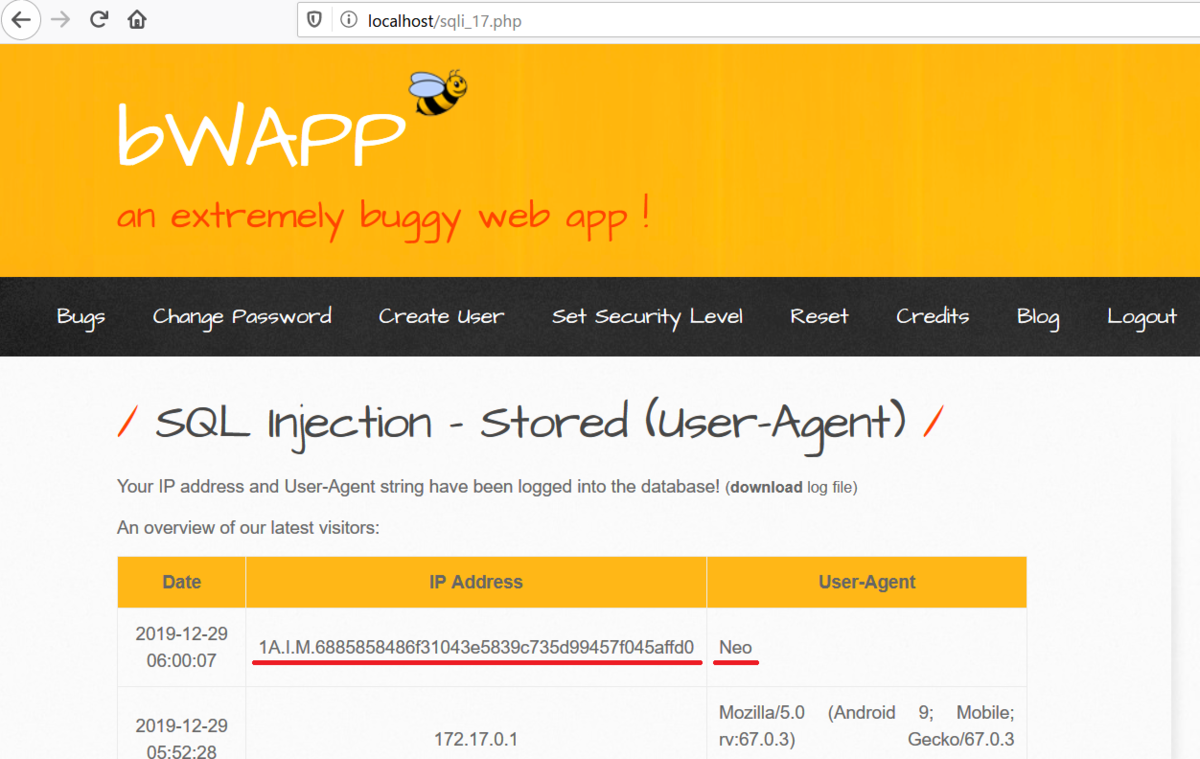Click the SQL Injection - Stored (User-Agent) heading
This screenshot has width=1200, height=759.
[530, 423]
